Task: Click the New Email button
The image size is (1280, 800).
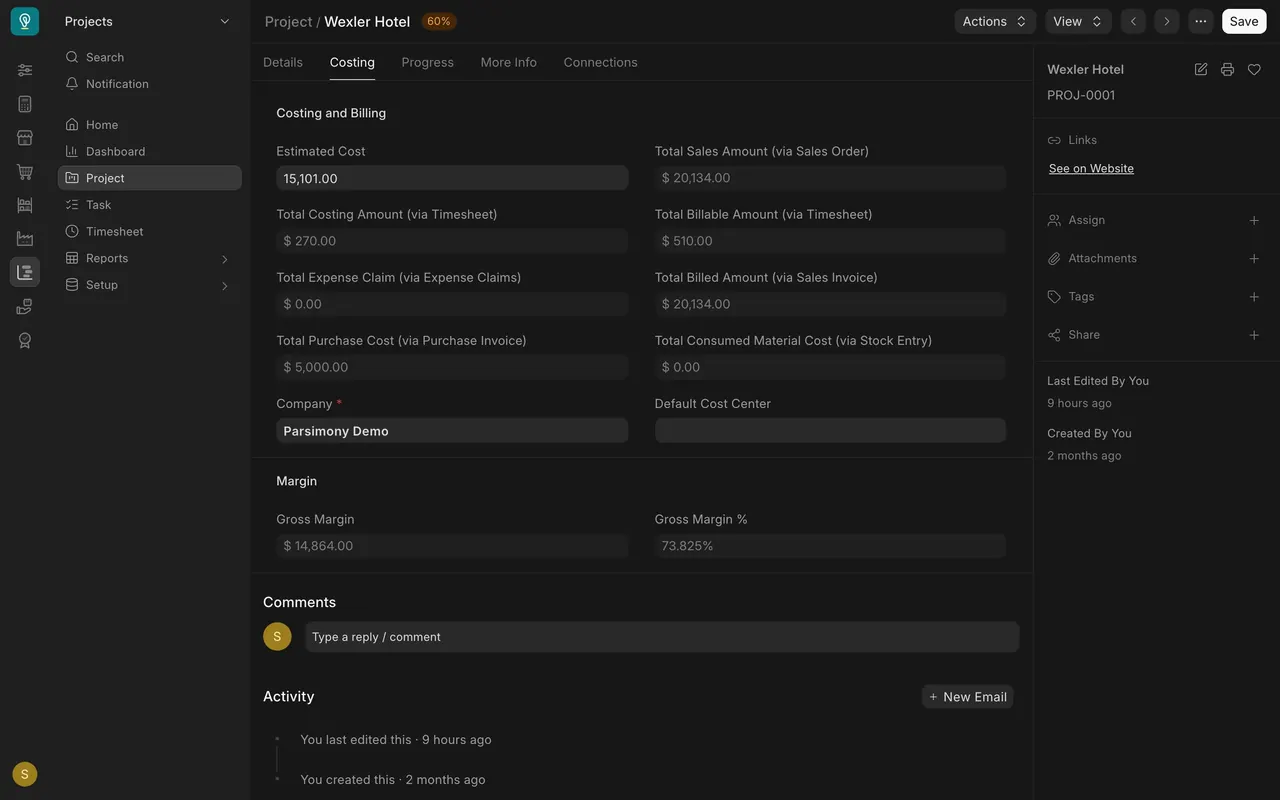Action: click(968, 697)
